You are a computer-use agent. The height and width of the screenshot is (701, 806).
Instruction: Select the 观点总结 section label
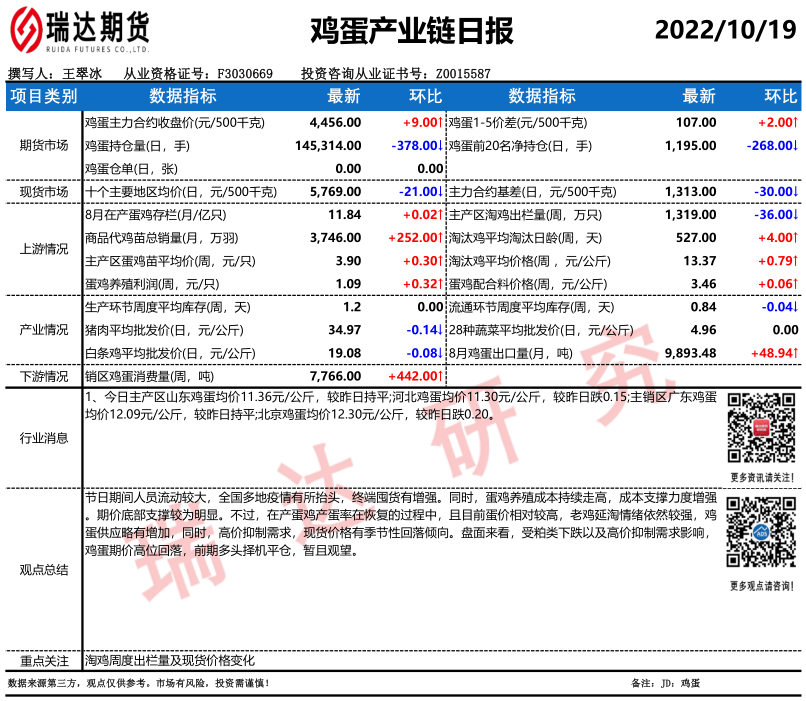[44, 569]
